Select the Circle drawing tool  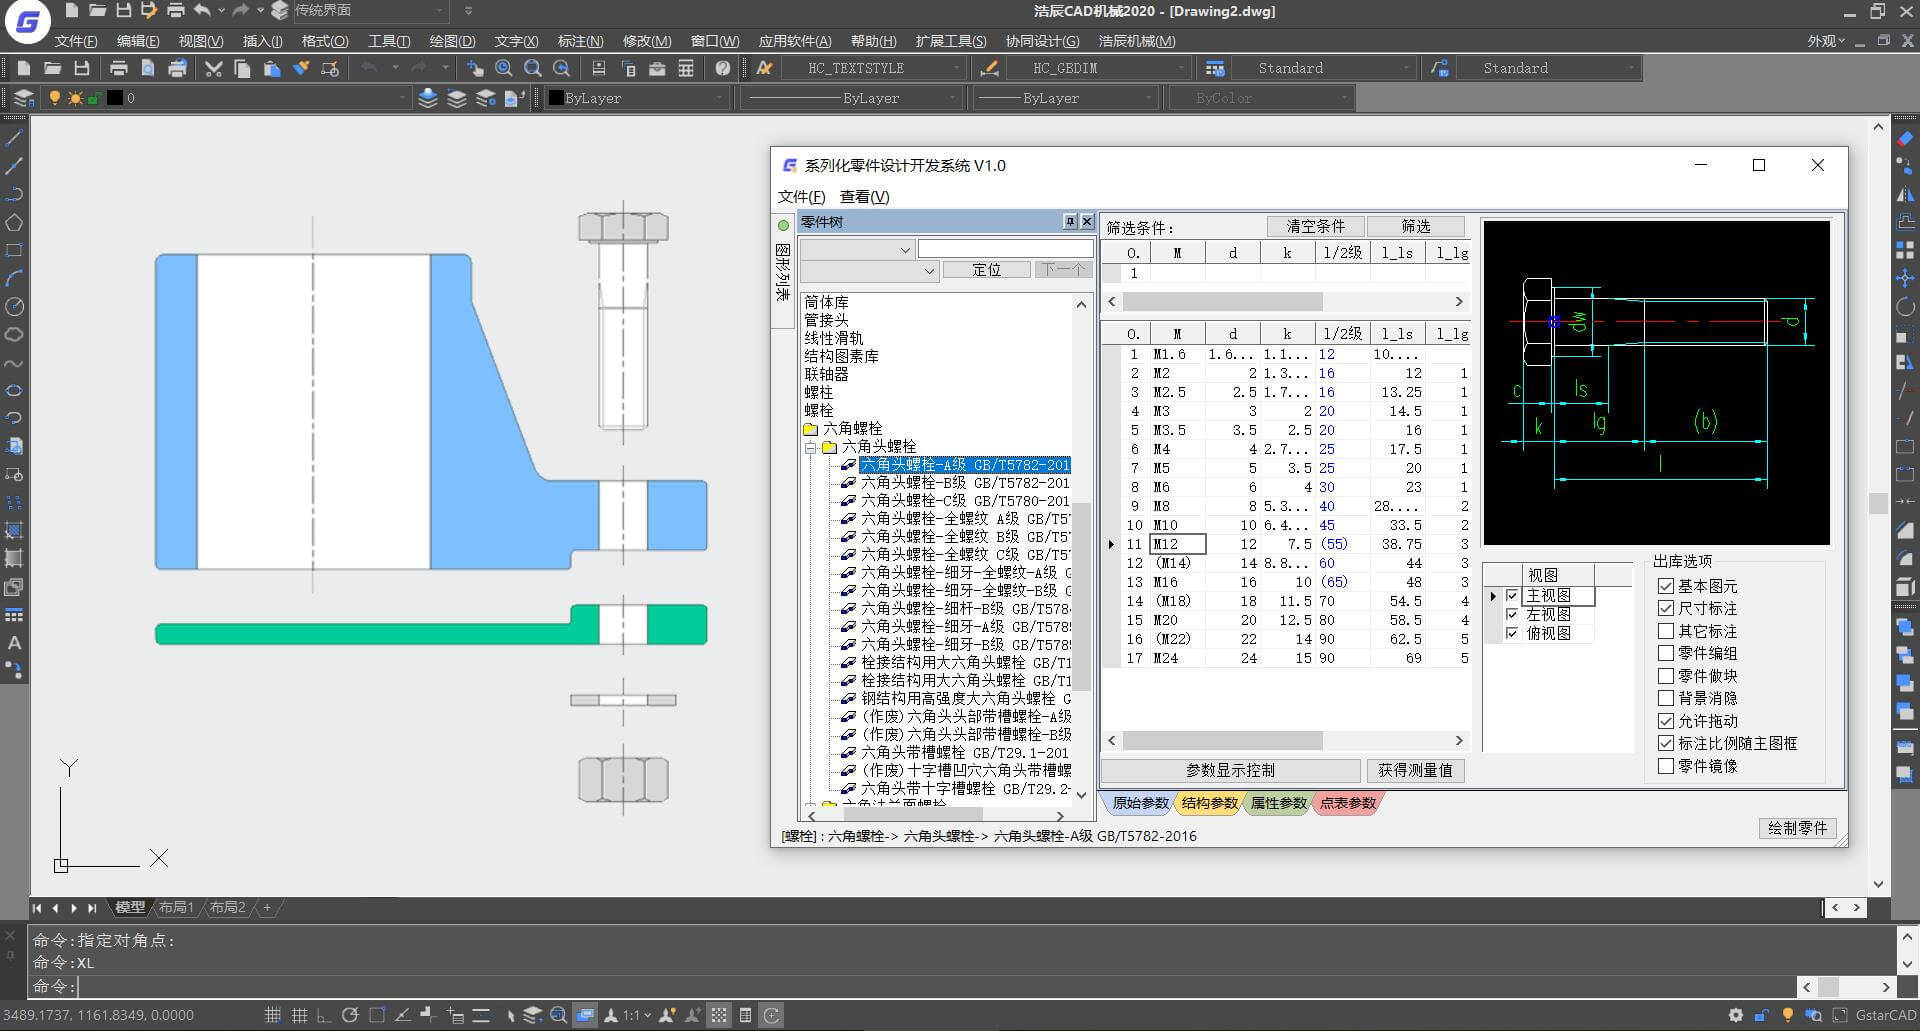(14, 306)
